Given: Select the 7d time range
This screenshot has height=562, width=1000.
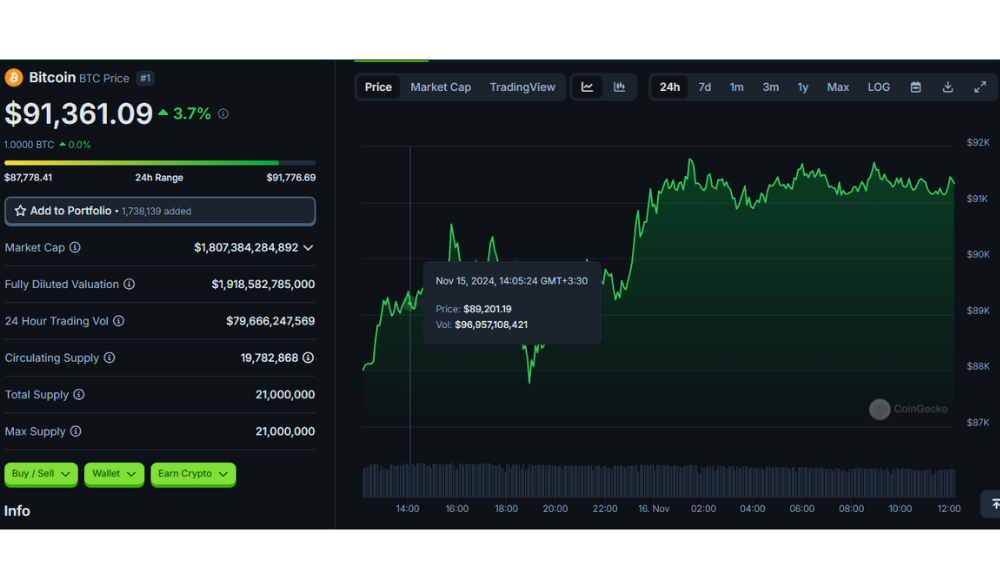Looking at the screenshot, I should [705, 87].
